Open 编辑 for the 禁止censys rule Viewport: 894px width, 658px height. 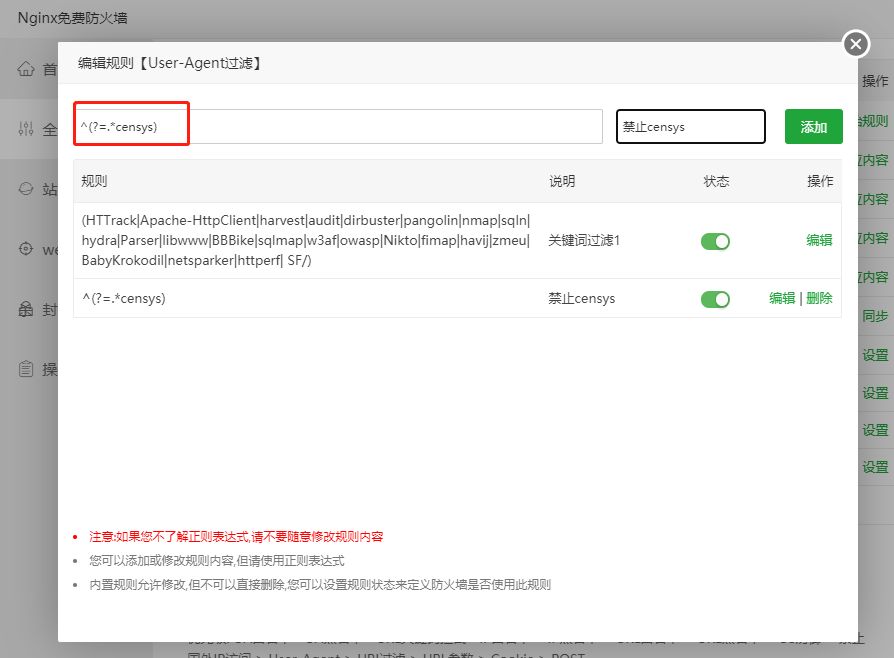point(782,299)
